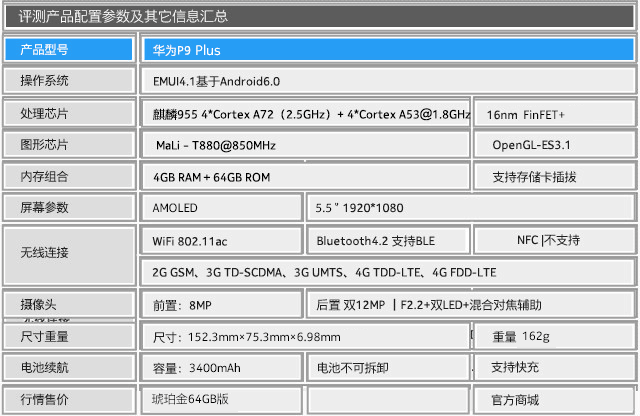This screenshot has height=416, width=640.
Task: Select the 麒麟955 Cortex A72 processor cell
Action: coord(306,114)
